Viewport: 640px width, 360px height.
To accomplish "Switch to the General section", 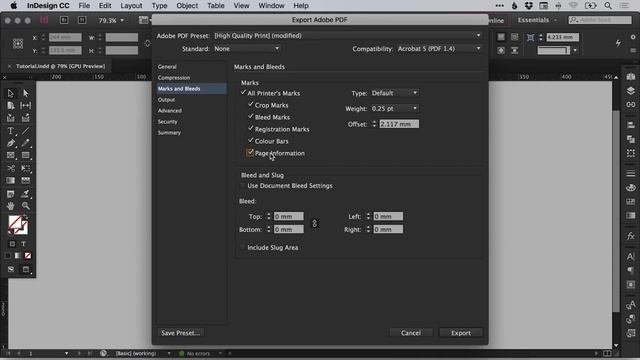I will click(167, 67).
